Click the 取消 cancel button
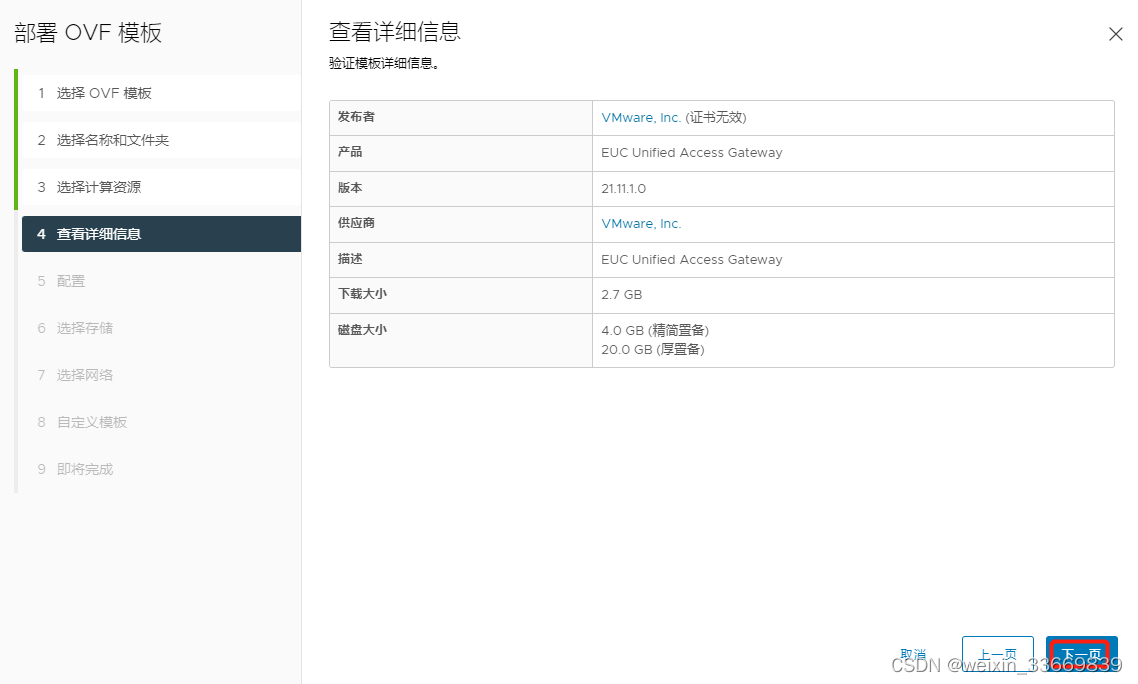The width and height of the screenshot is (1138, 684). click(913, 654)
